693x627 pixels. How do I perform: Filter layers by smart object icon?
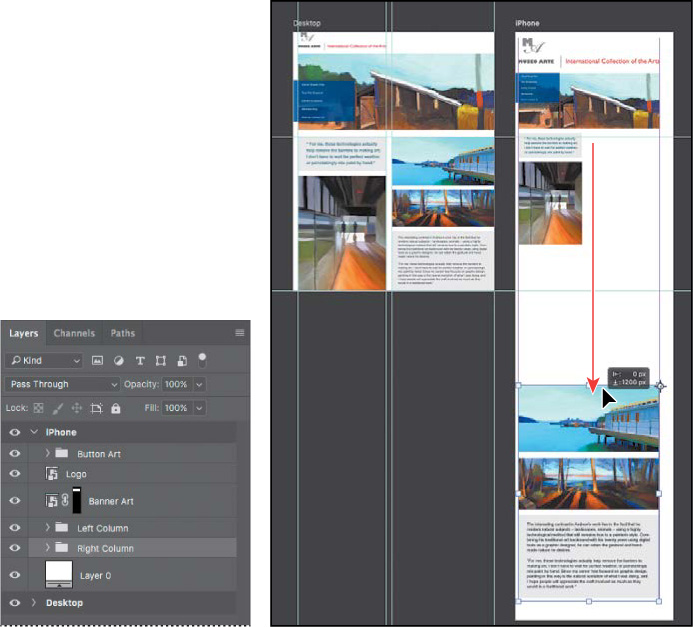181,360
